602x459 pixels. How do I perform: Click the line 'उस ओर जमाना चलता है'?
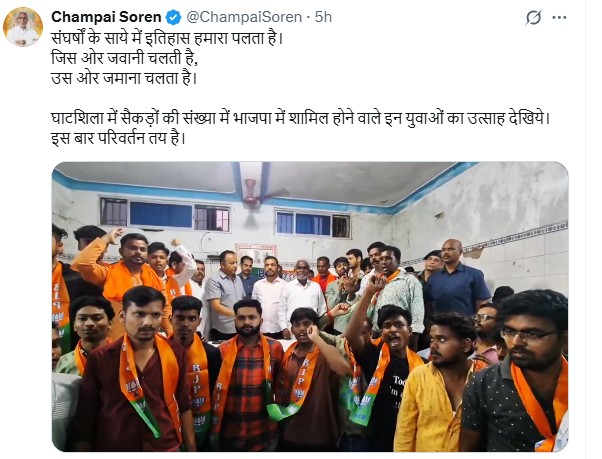coord(124,79)
